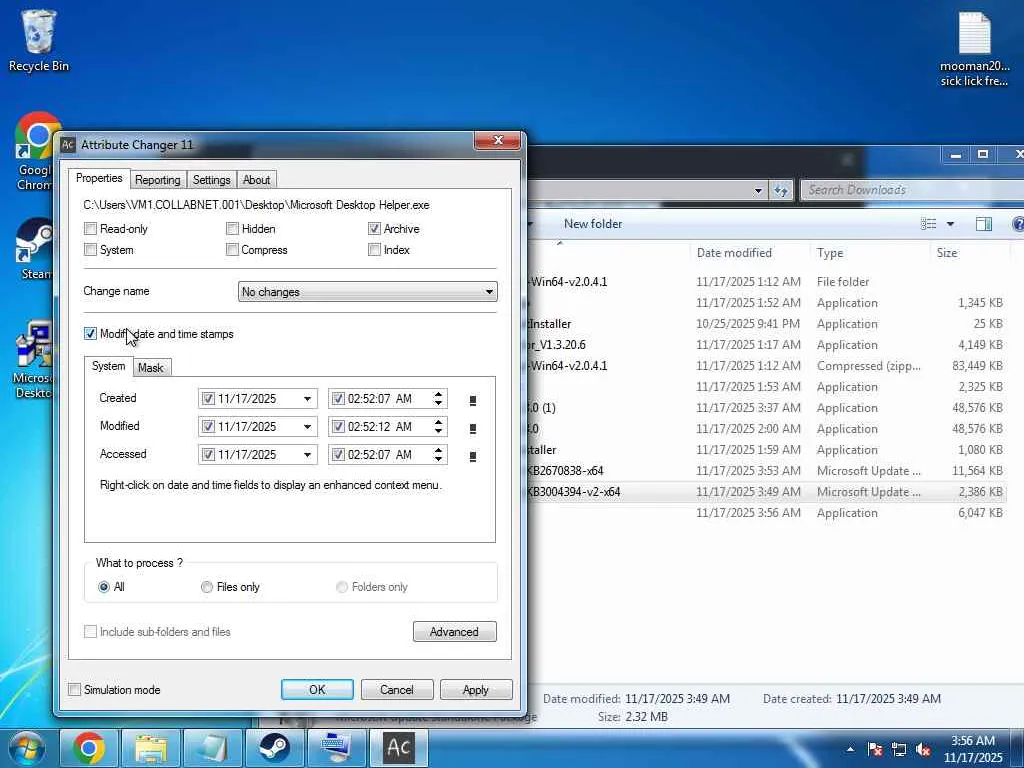Click the muted volume tray icon

click(x=923, y=749)
